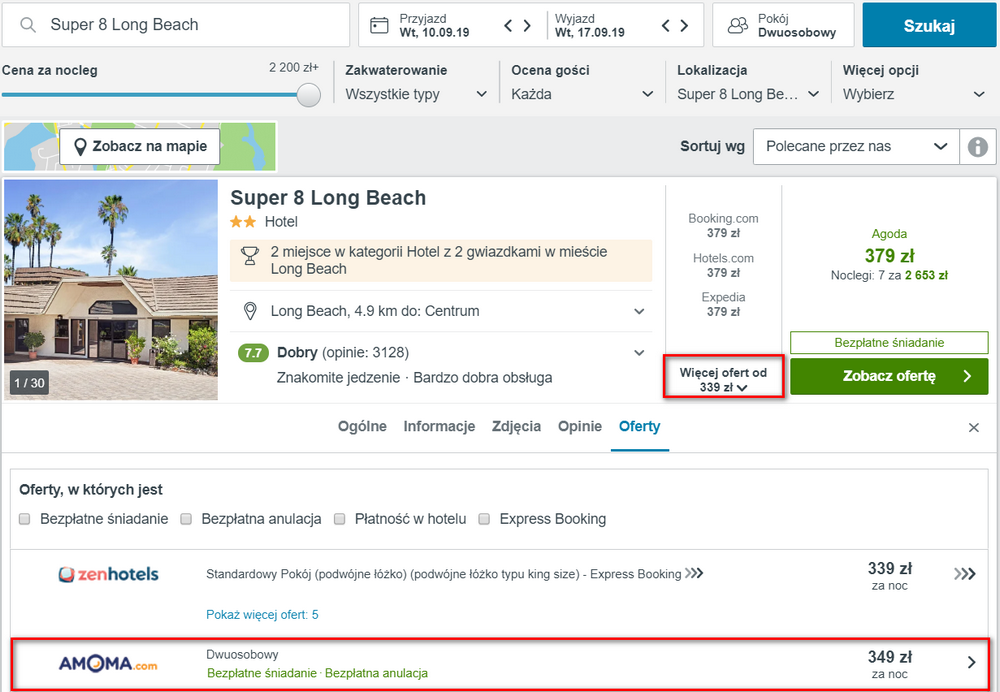The image size is (1000, 692).
Task: Click the guests people icon
Action: coord(738,26)
